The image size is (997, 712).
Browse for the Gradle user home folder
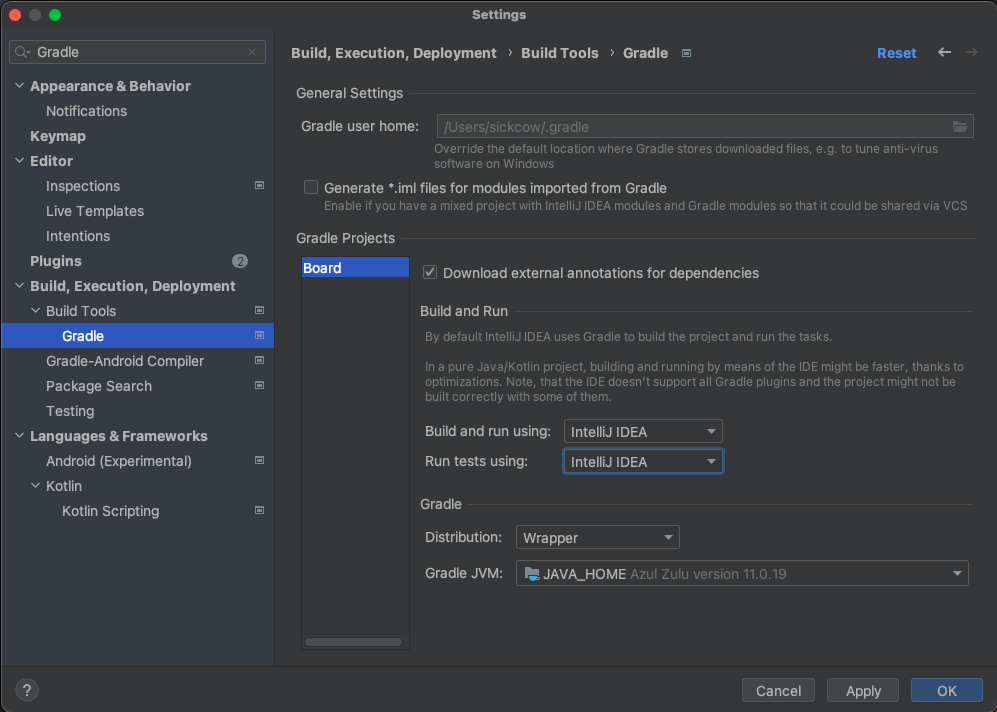(959, 127)
